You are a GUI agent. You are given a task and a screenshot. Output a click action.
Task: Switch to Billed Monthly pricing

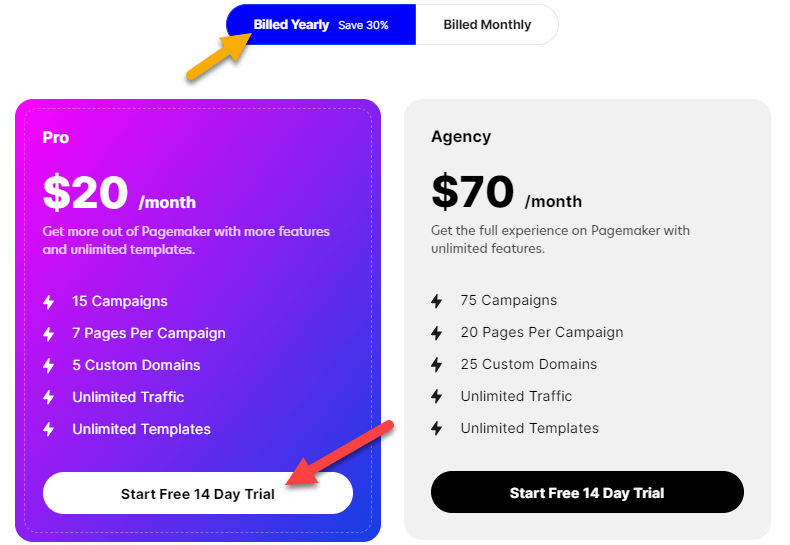coord(487,25)
